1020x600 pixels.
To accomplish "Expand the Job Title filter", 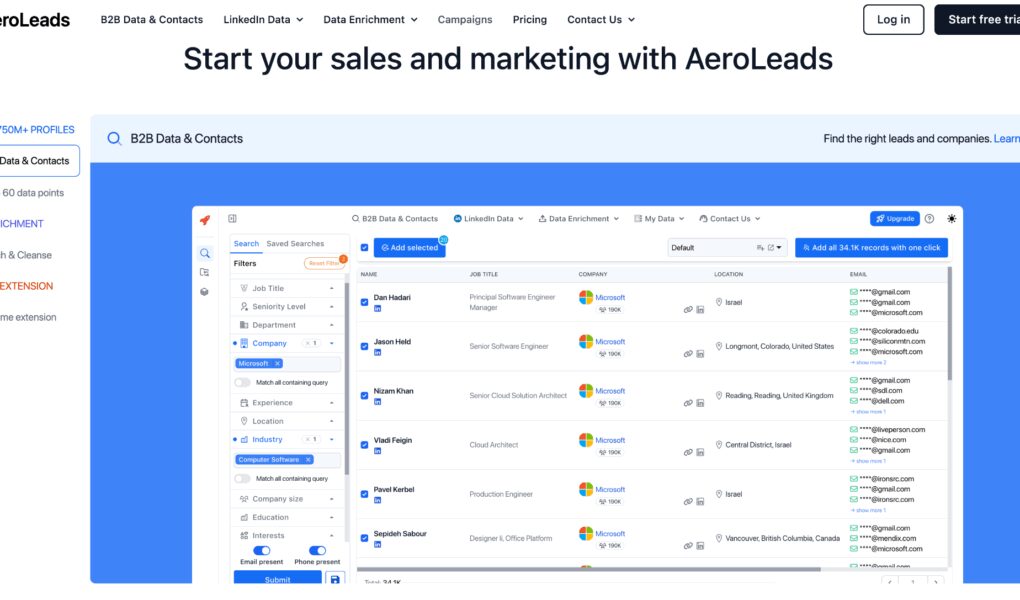I will click(x=287, y=288).
